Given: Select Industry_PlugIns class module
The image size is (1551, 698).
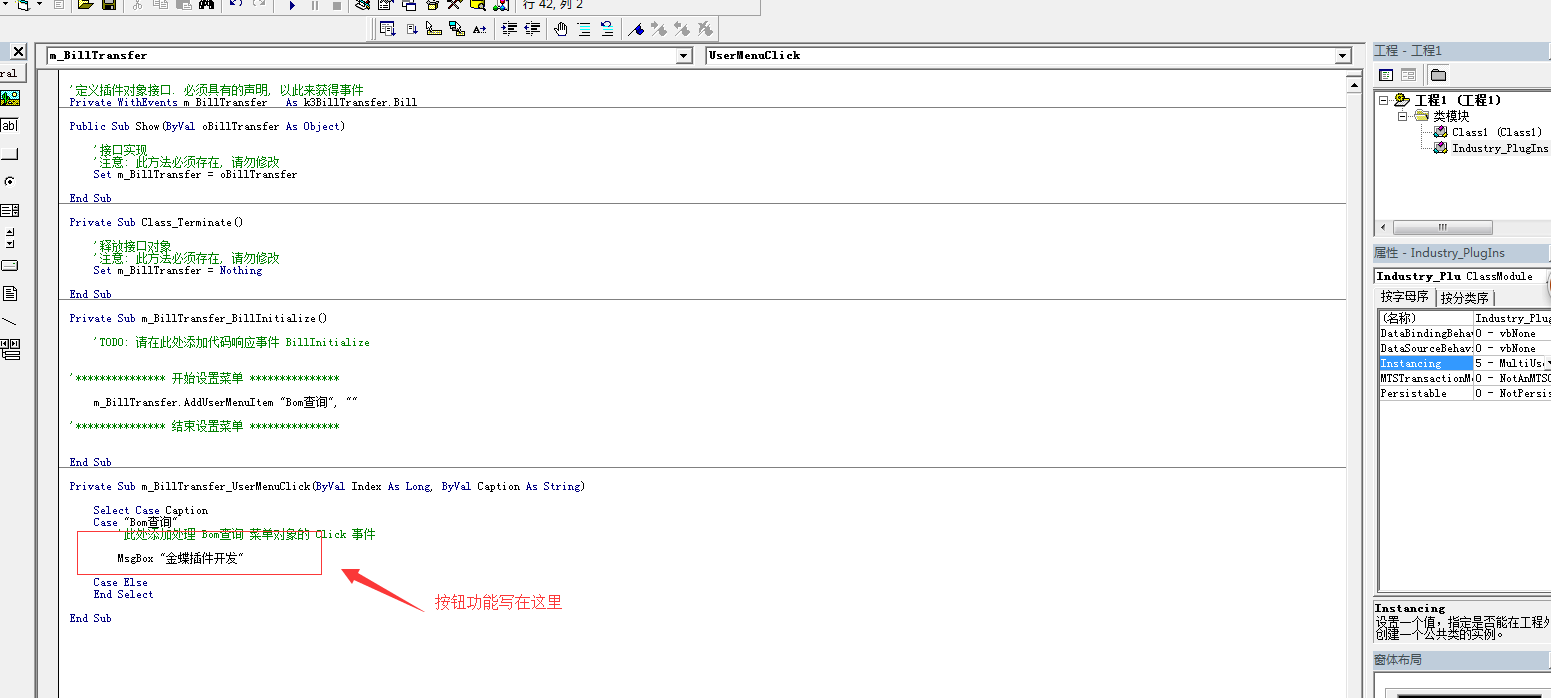Looking at the screenshot, I should tap(1492, 148).
